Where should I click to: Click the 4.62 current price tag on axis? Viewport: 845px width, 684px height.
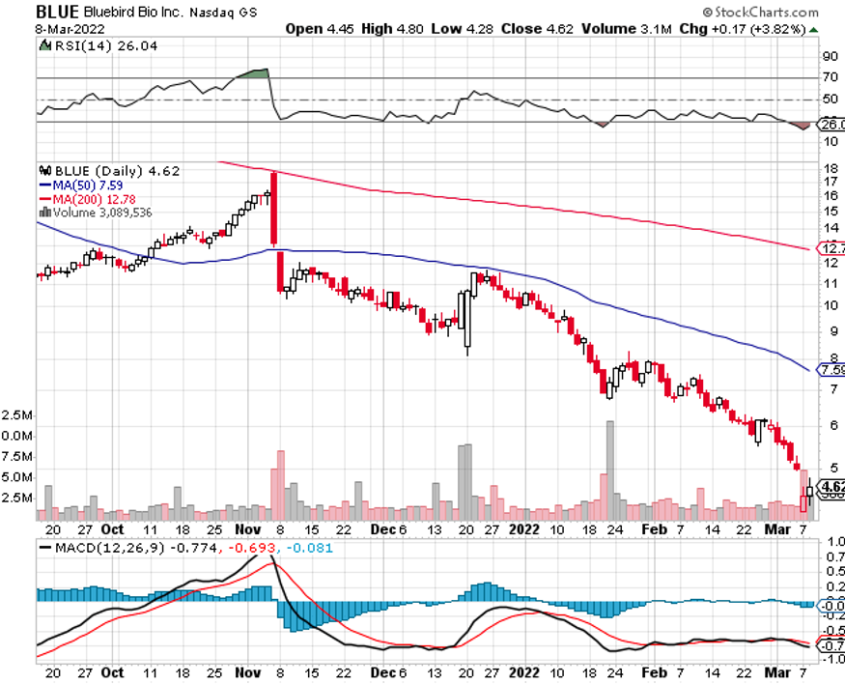[x=832, y=488]
